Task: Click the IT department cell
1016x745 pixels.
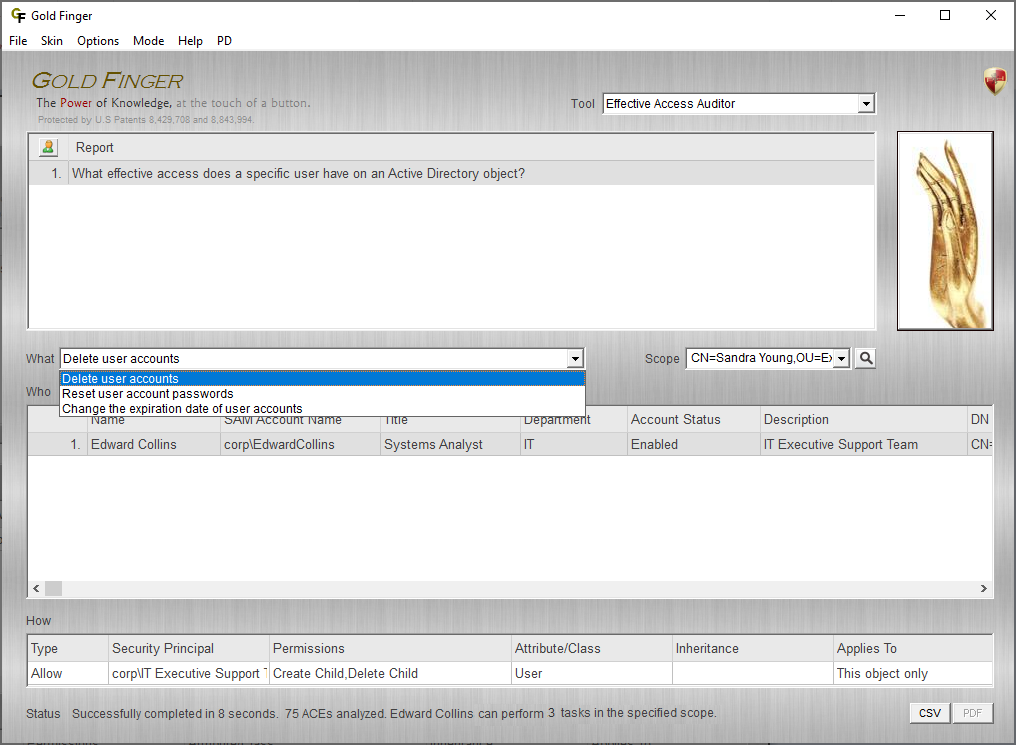Action: pyautogui.click(x=573, y=444)
